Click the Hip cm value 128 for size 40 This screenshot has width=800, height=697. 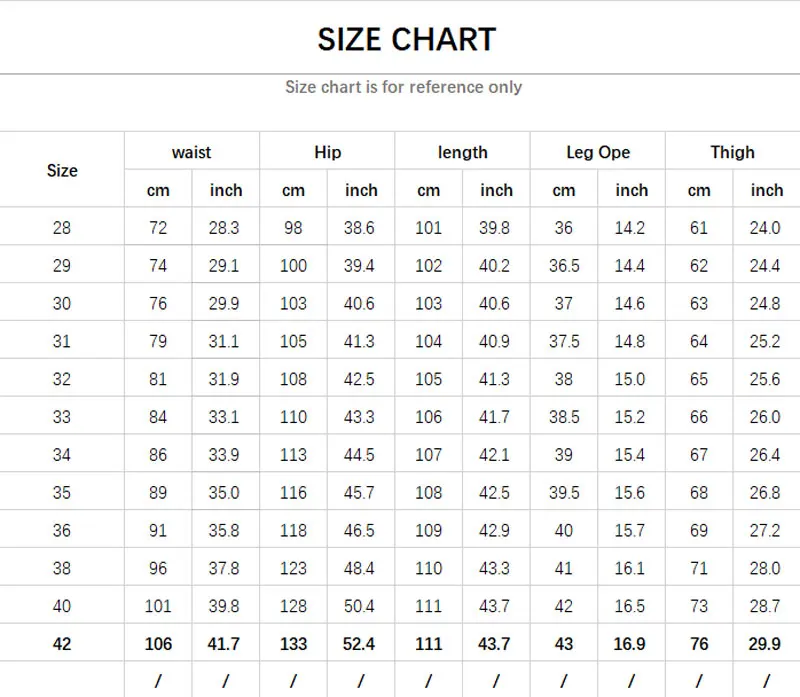point(293,606)
